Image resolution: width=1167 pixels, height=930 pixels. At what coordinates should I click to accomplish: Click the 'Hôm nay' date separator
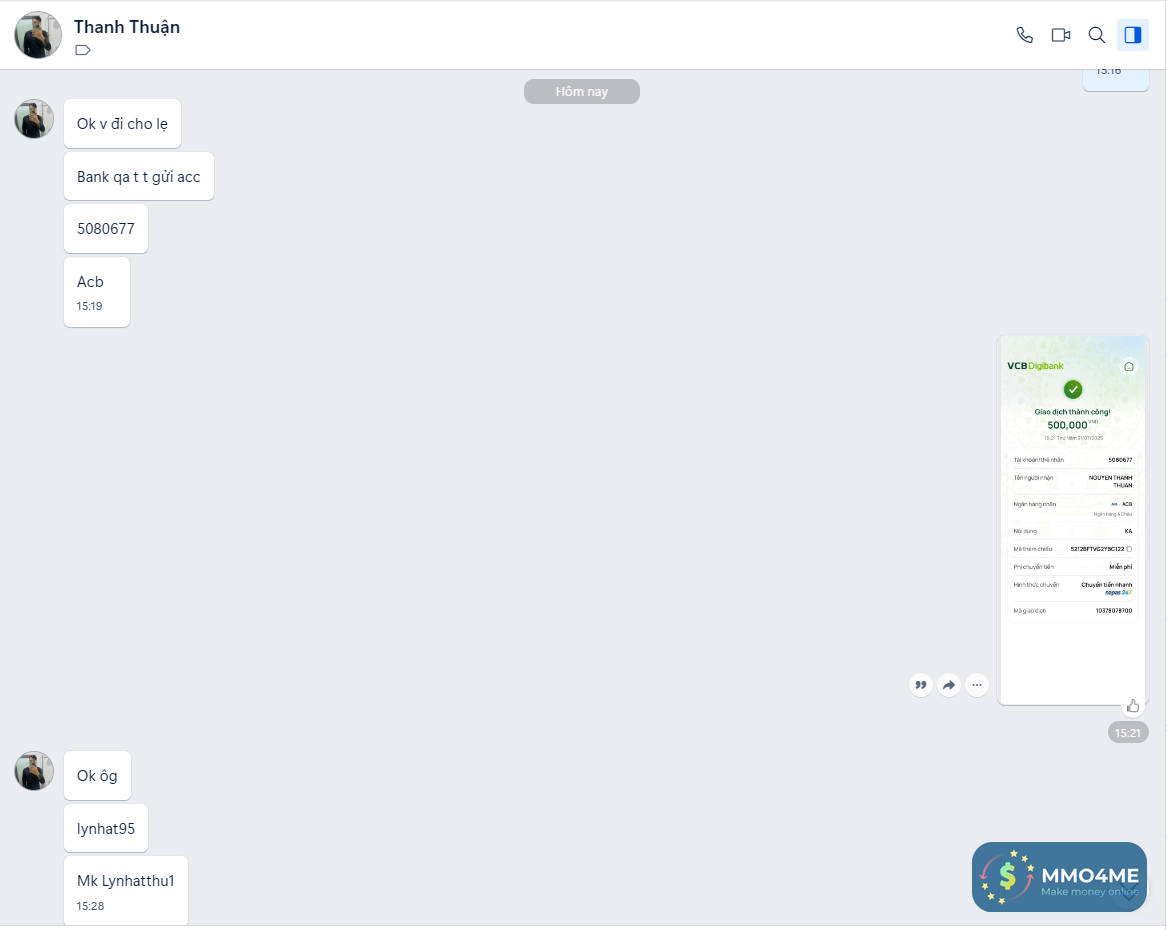tap(581, 92)
